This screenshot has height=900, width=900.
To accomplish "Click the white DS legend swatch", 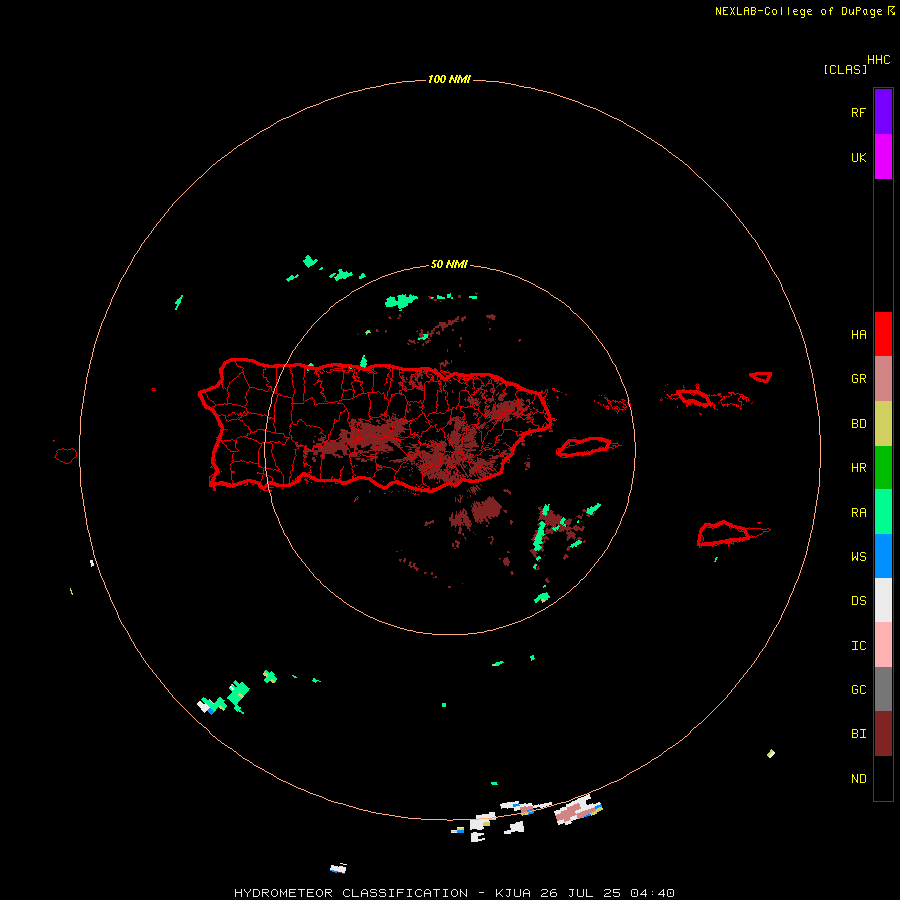I will [883, 600].
